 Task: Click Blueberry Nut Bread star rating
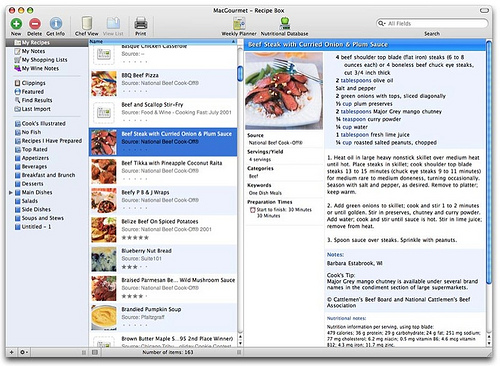pos(135,267)
